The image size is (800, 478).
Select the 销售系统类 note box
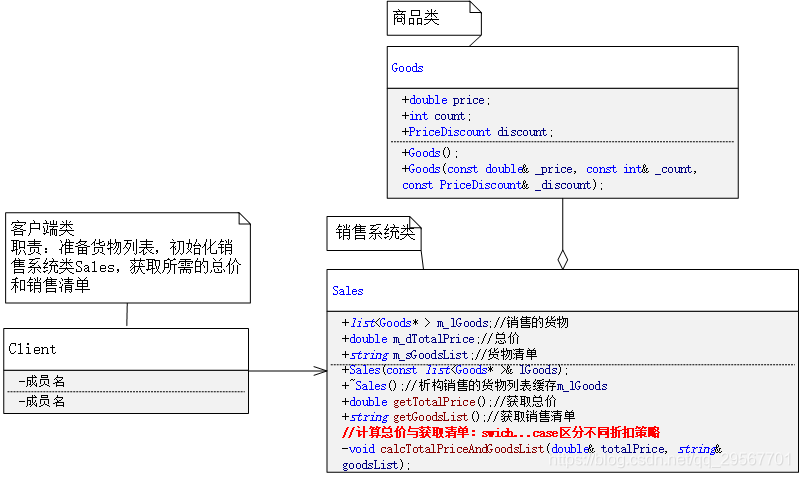[374, 233]
